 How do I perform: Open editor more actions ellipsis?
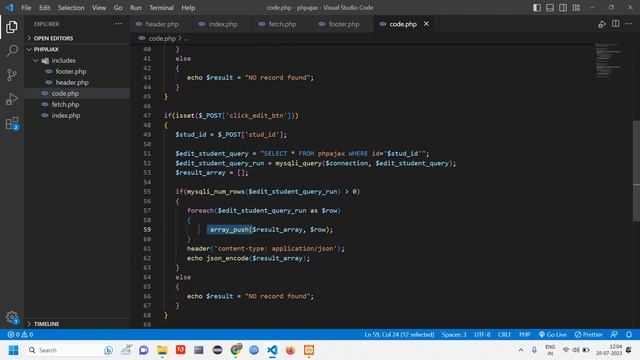click(x=629, y=24)
